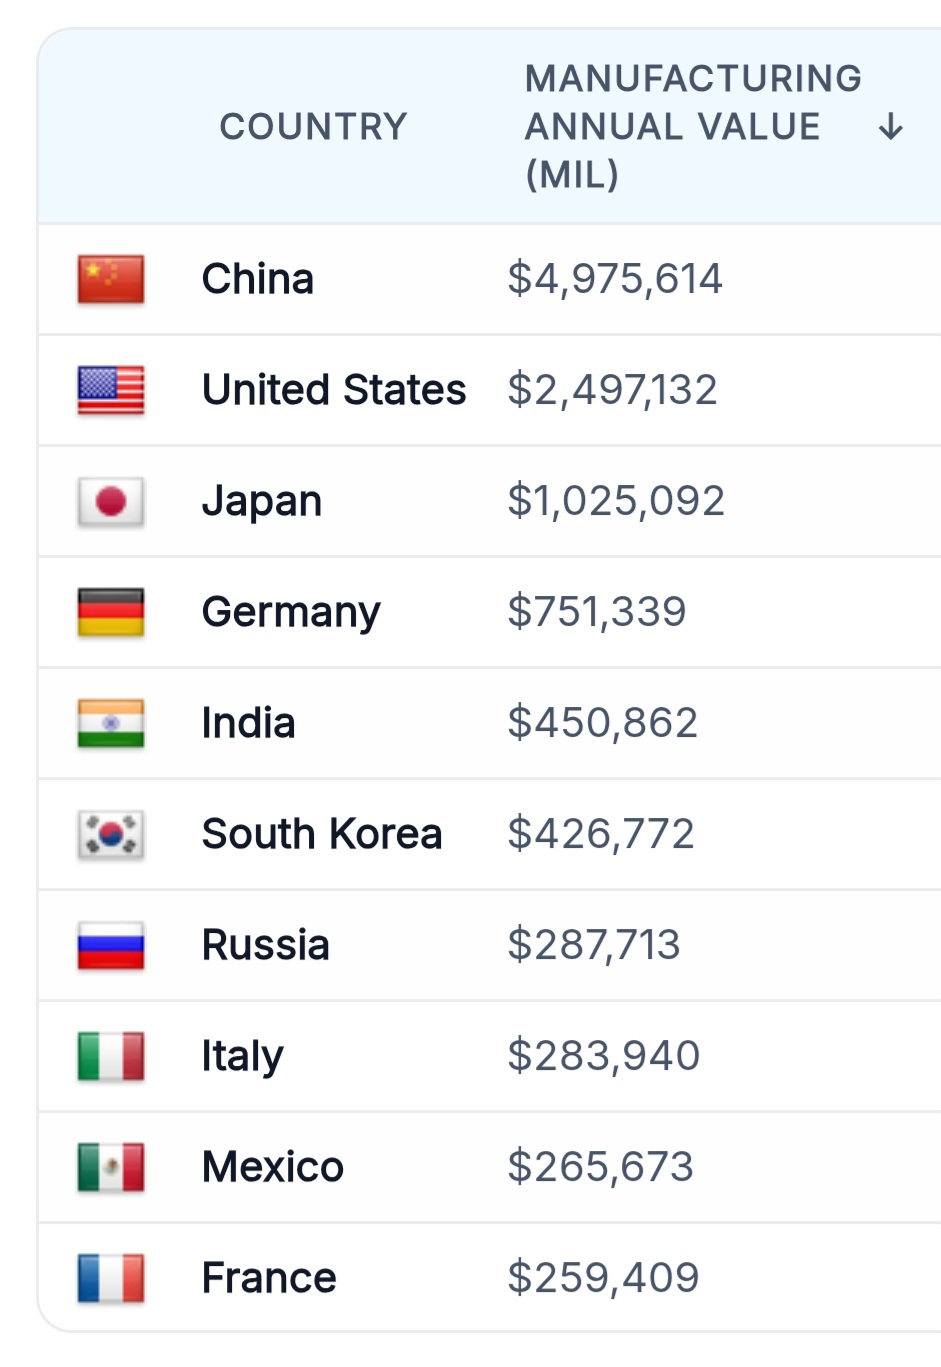Click the China flag icon
The image size is (941, 1367).
111,279
